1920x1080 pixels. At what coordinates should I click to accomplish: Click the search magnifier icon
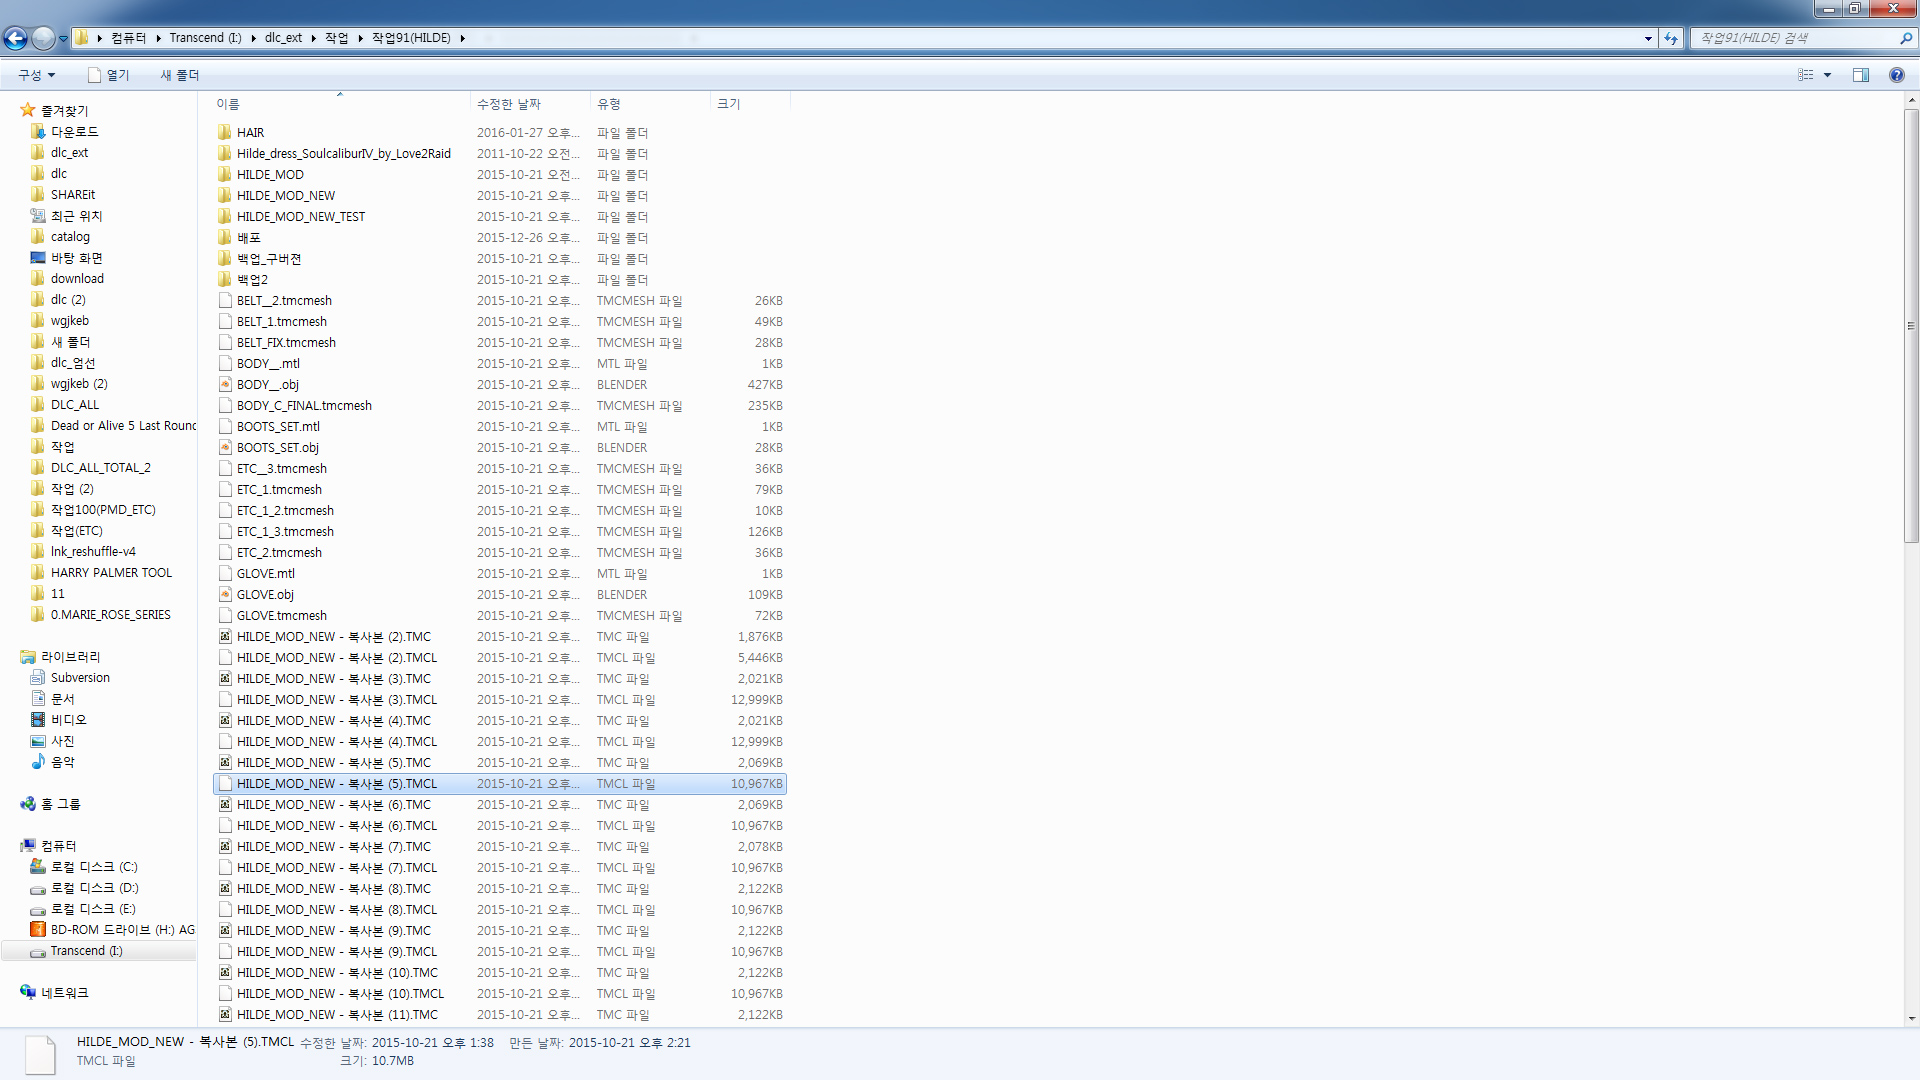[1905, 38]
